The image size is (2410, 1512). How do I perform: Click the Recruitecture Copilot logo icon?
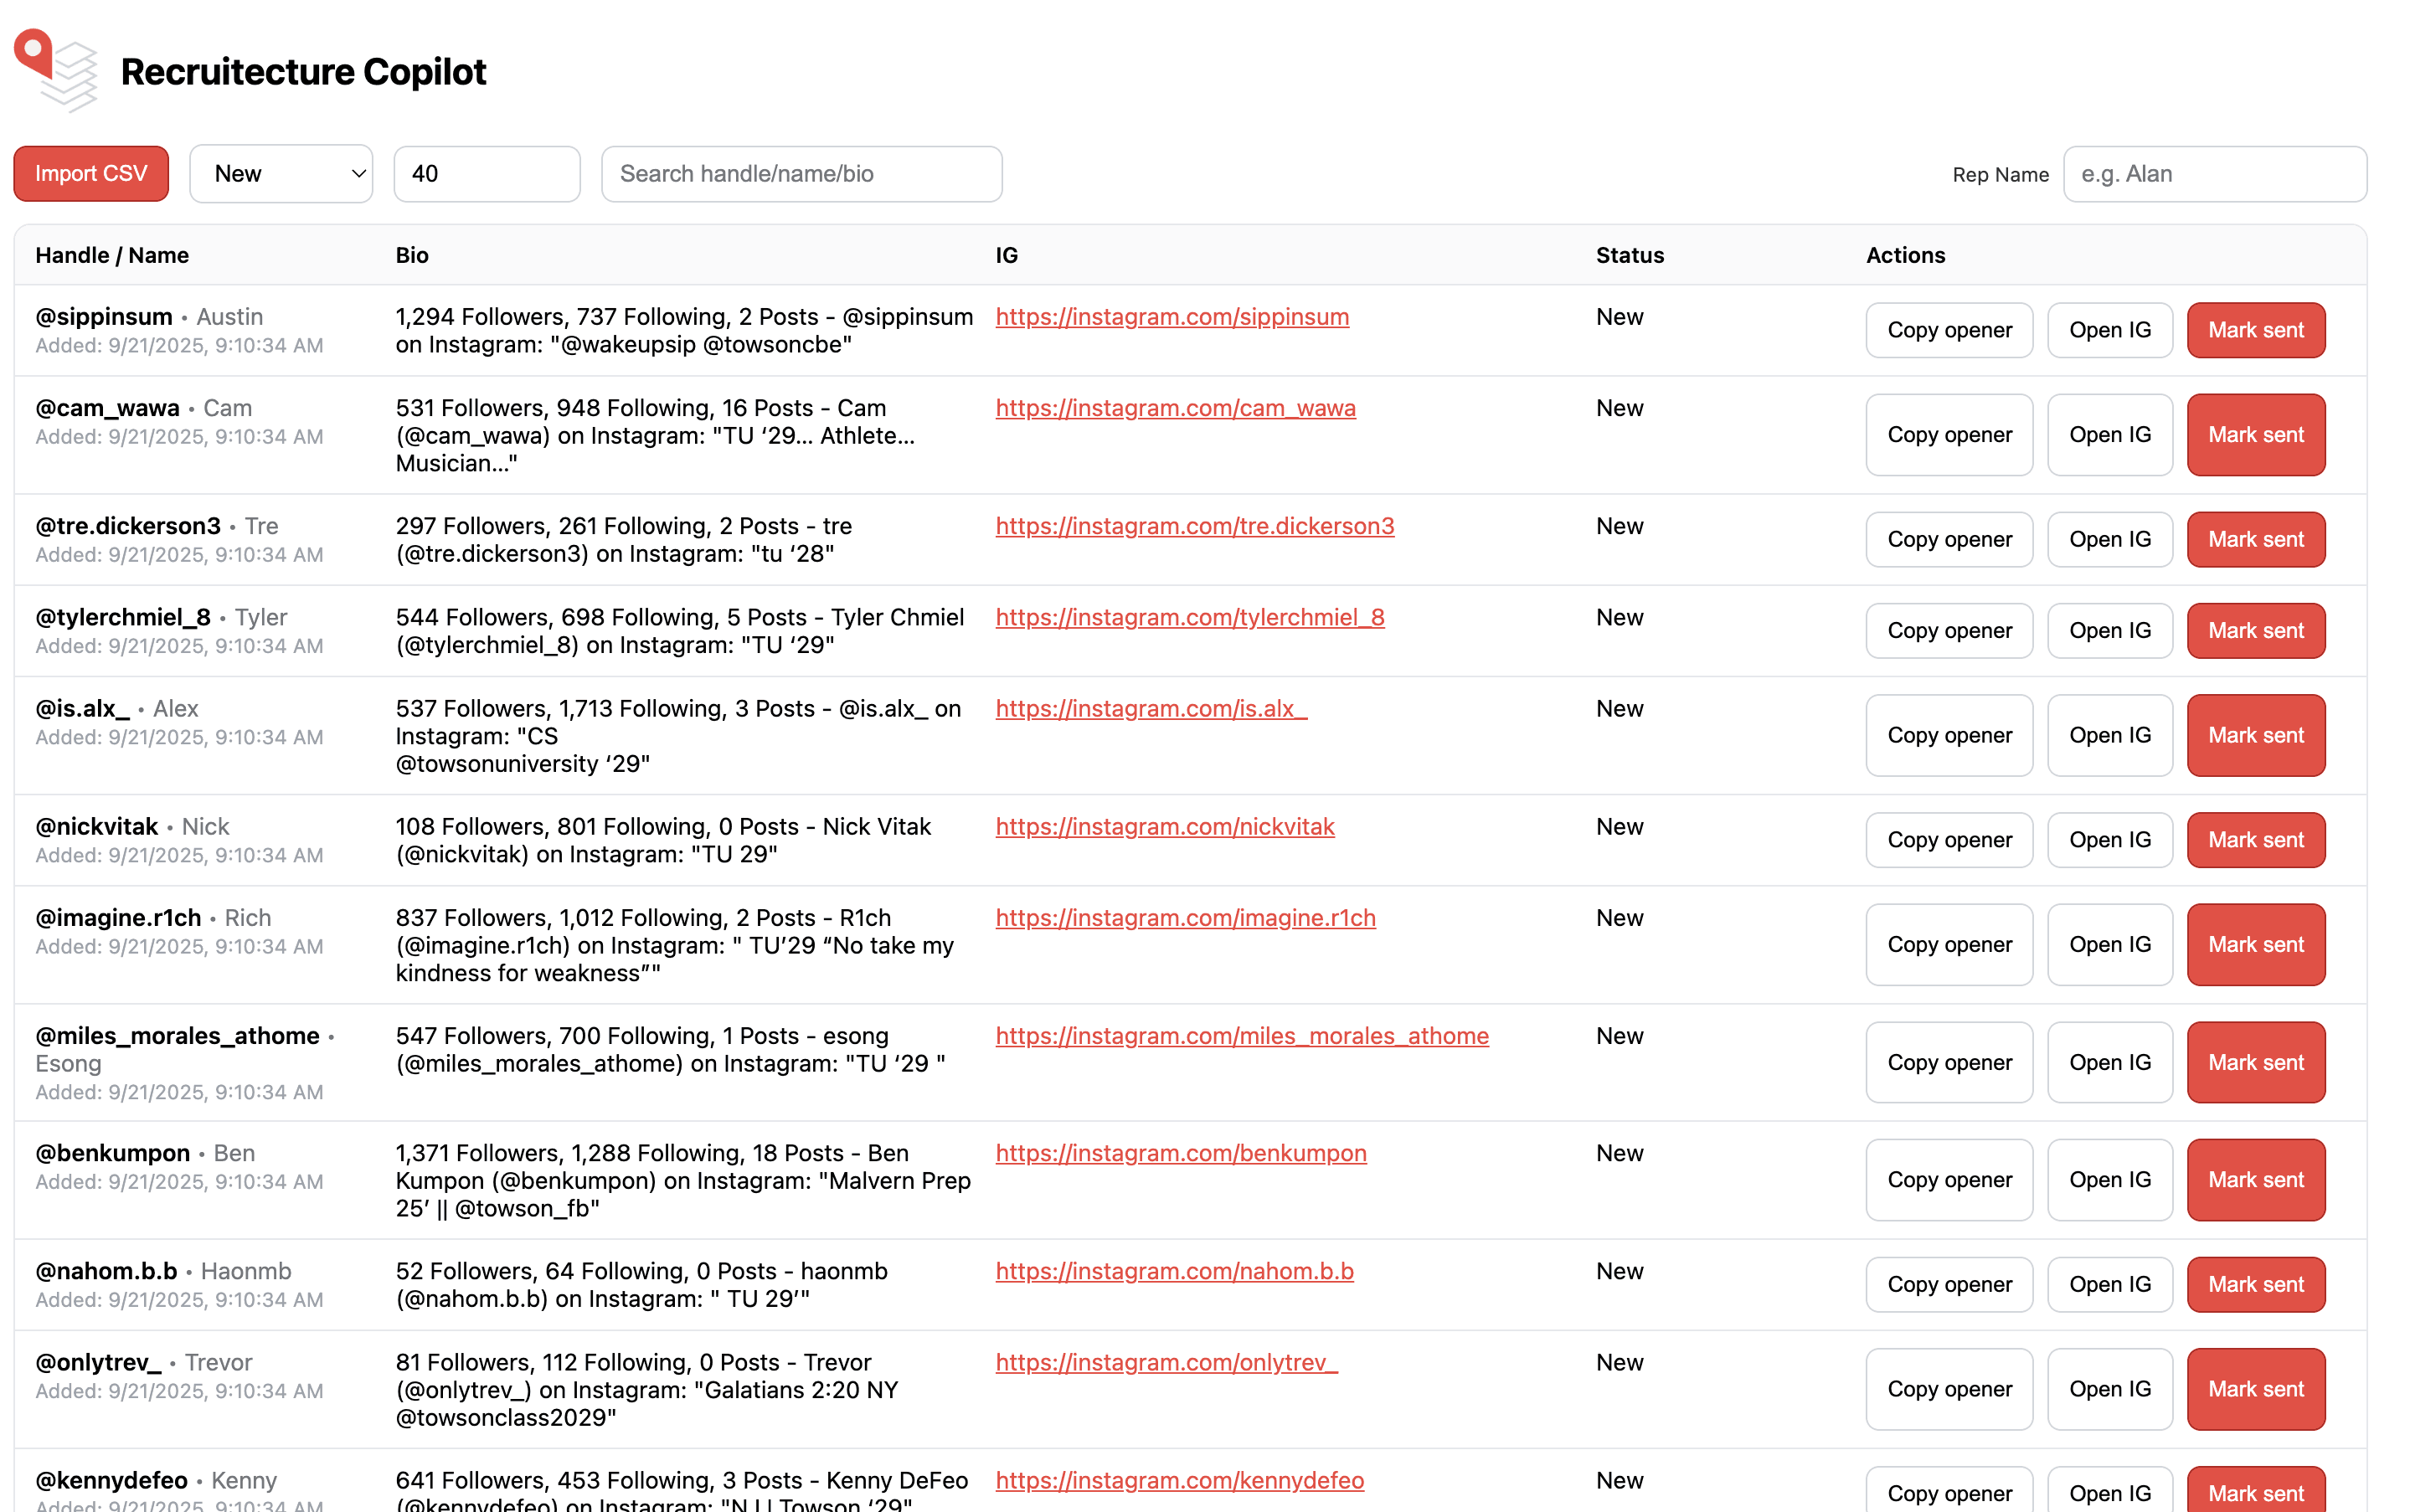click(57, 70)
